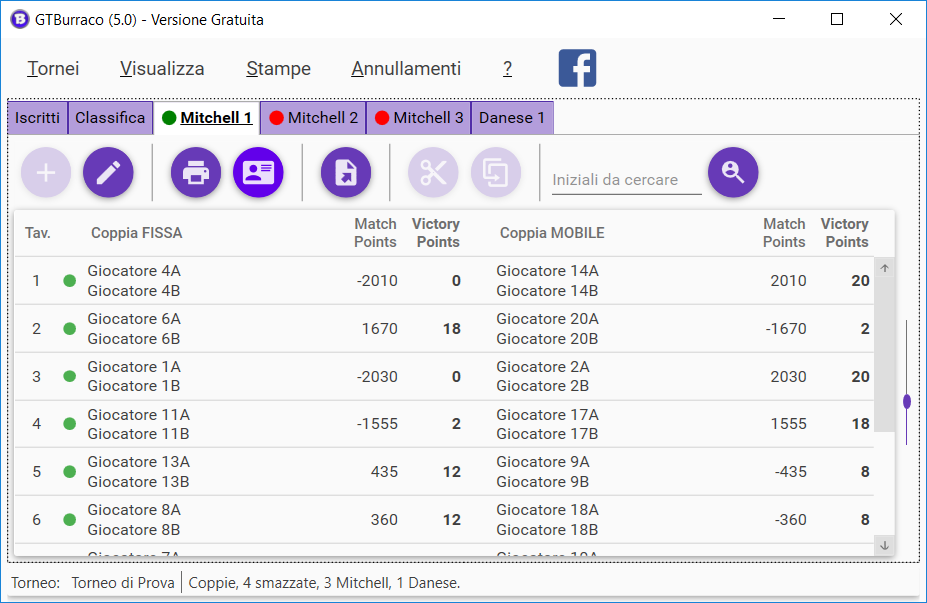Click the -360 match points value
The width and height of the screenshot is (927, 603).
click(791, 520)
